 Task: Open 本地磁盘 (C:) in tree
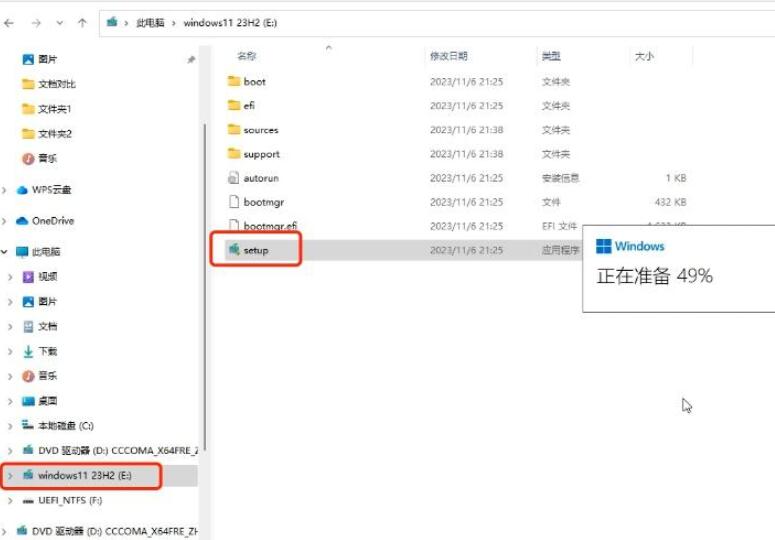[x=66, y=425]
